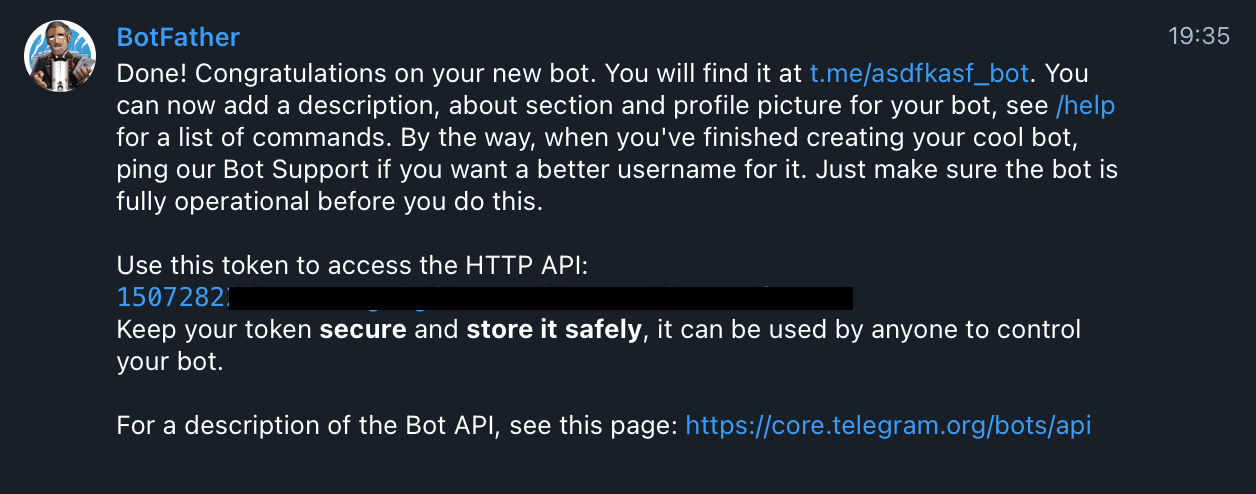Screen dimensions: 1256x494
Task: Click the "fully operational before you do this" line
Action: tap(329, 201)
